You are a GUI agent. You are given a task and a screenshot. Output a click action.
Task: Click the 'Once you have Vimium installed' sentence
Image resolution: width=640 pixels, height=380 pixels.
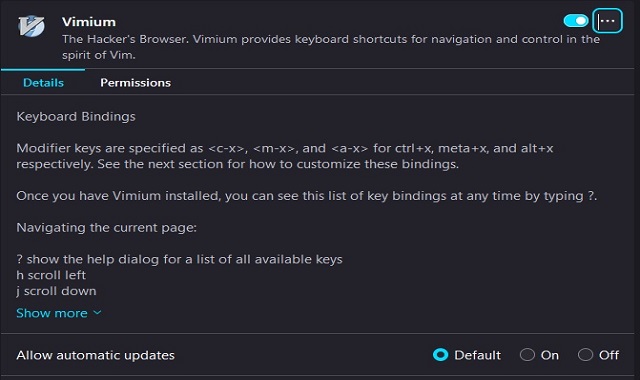307,196
